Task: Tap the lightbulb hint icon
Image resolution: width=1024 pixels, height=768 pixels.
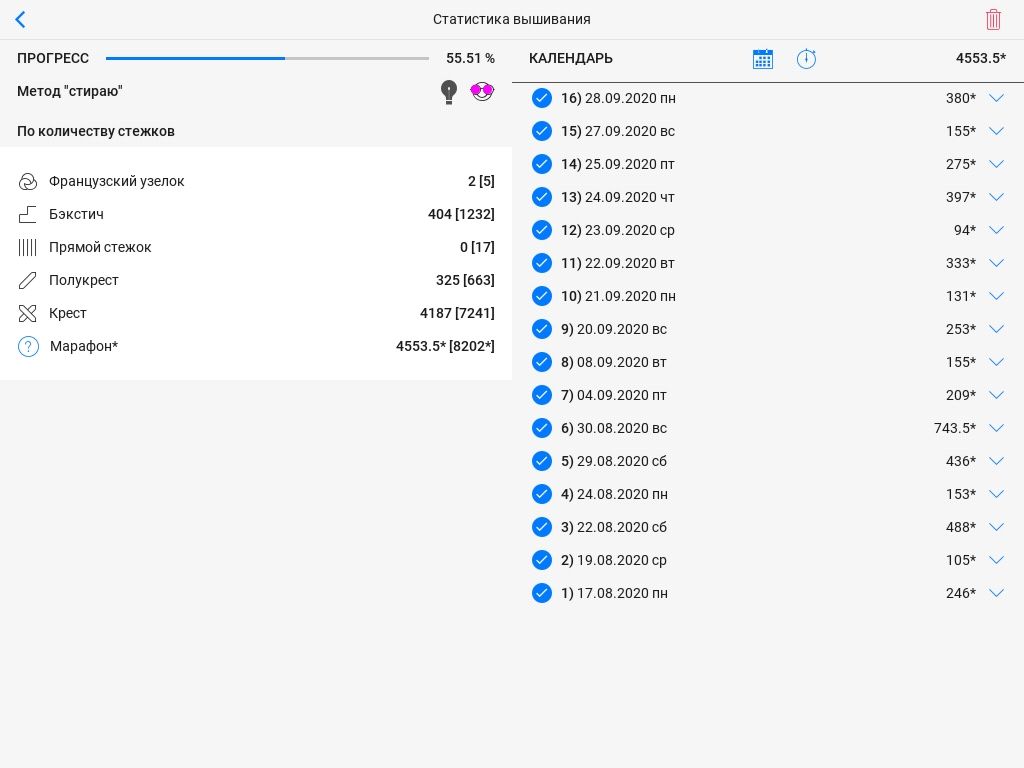Action: pos(449,92)
